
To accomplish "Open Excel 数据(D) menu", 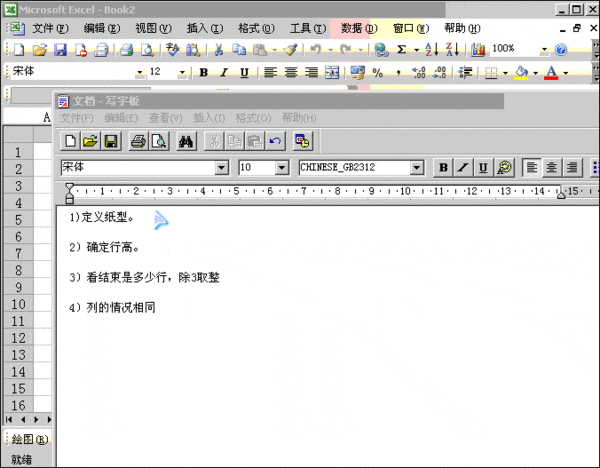I will (x=359, y=28).
